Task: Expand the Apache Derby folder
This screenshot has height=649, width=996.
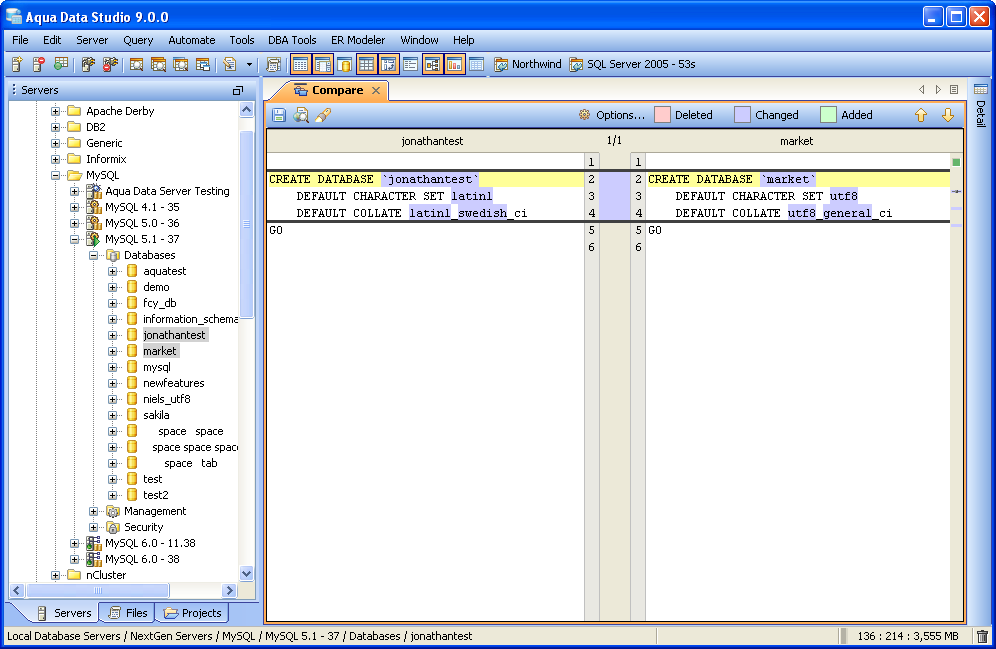Action: [56, 111]
